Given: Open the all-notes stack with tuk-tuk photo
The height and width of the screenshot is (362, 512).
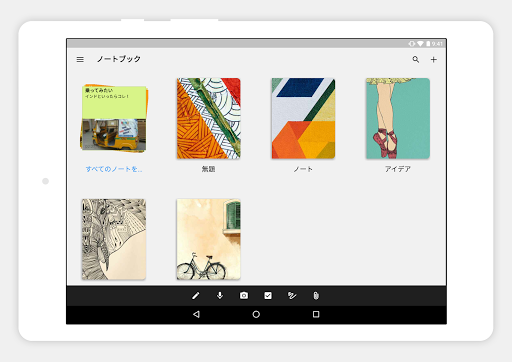Looking at the screenshot, I should pos(114,118).
